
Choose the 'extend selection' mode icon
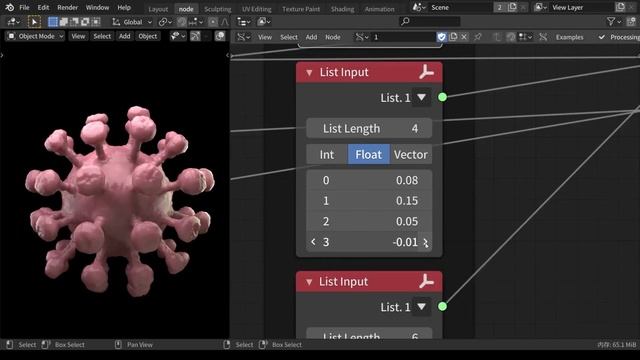tap(64, 22)
